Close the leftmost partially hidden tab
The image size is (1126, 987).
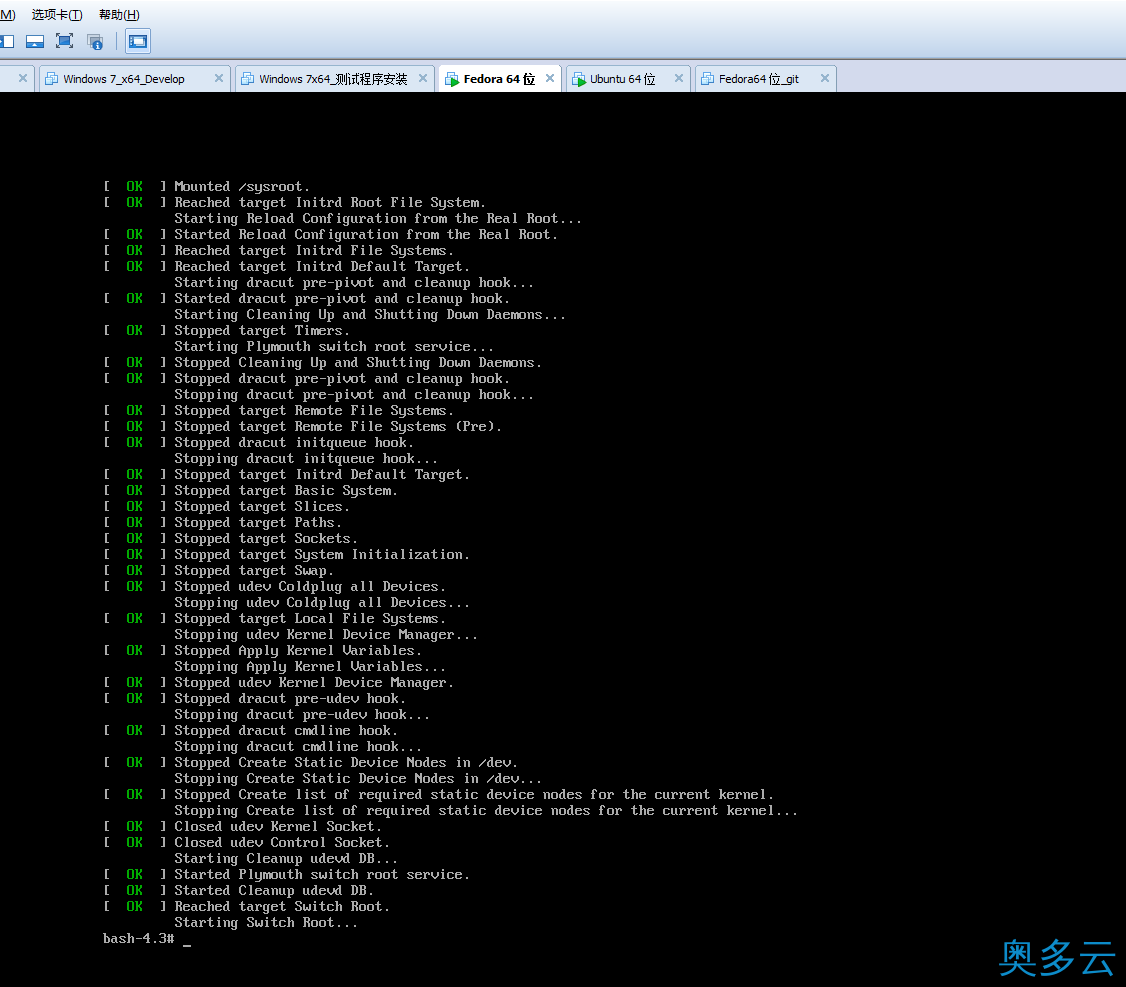point(23,78)
